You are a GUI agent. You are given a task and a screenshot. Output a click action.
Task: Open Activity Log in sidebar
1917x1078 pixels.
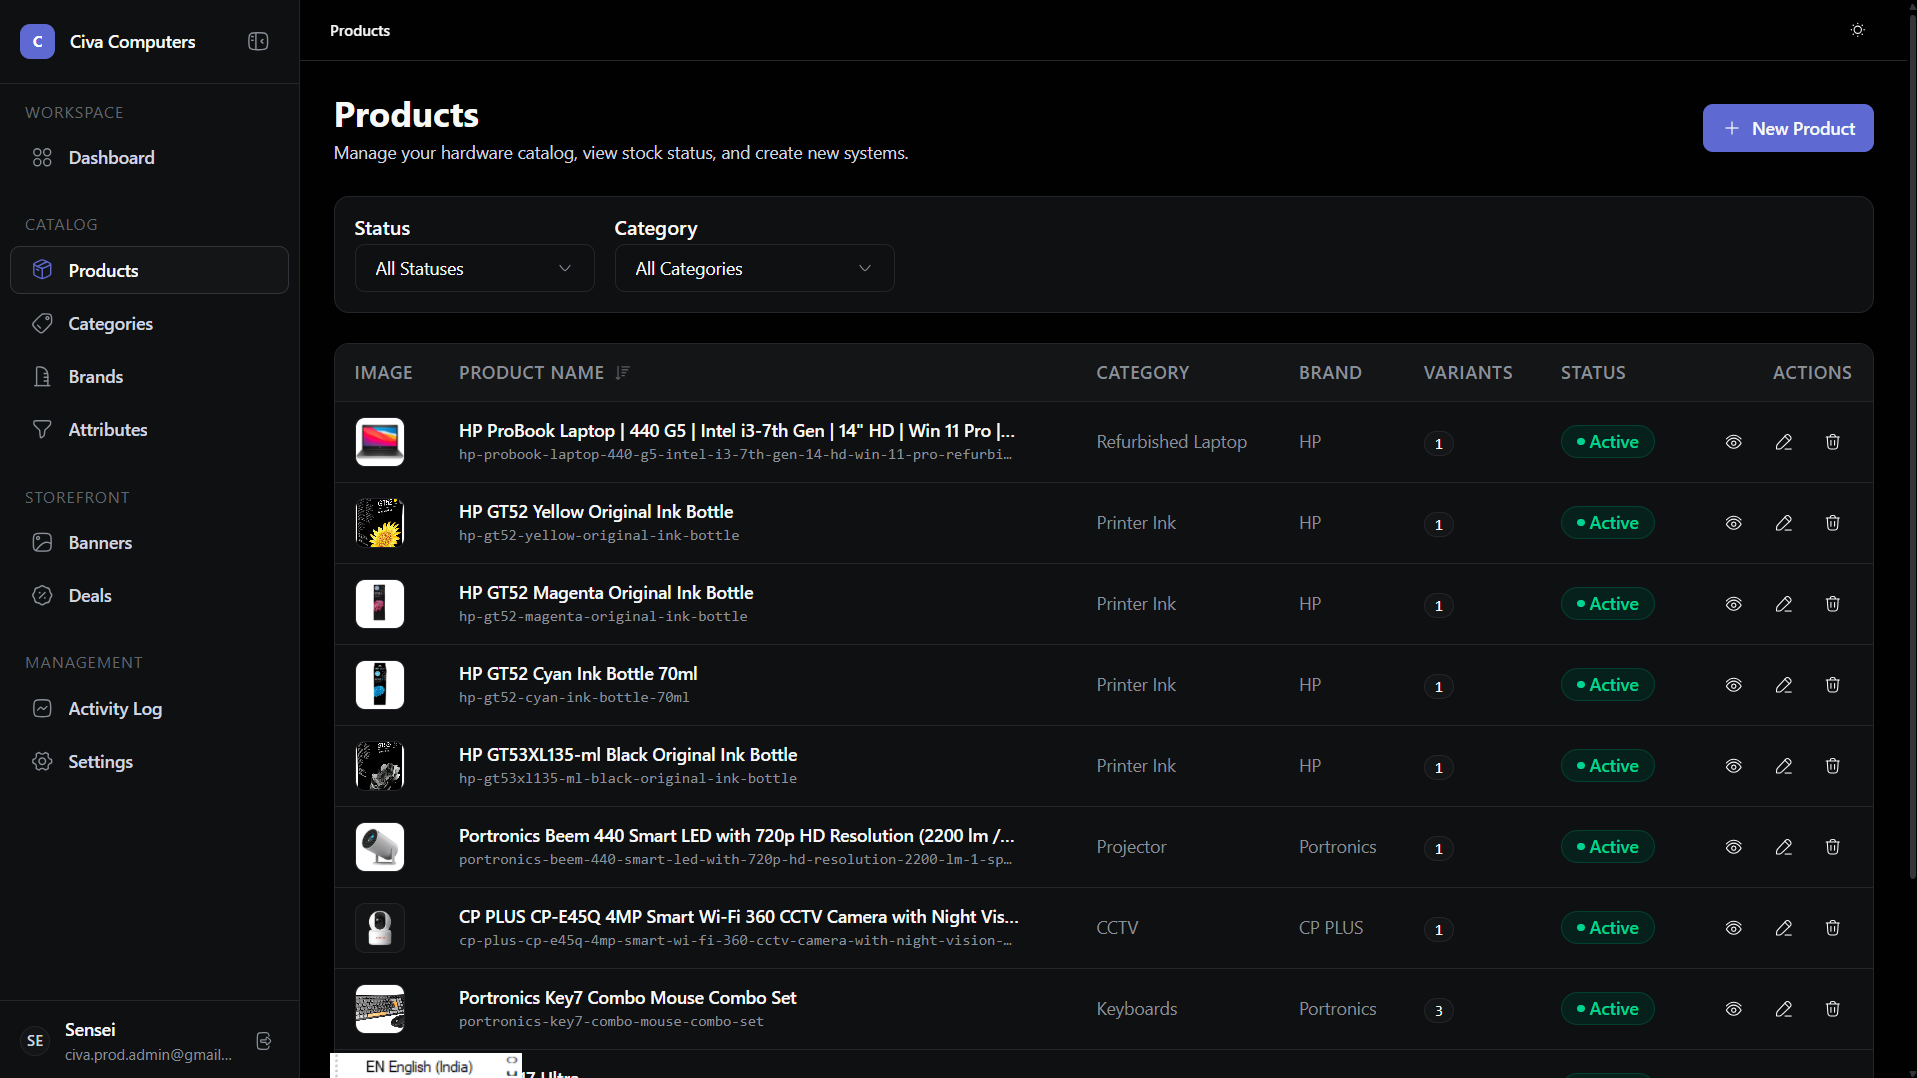[149, 709]
